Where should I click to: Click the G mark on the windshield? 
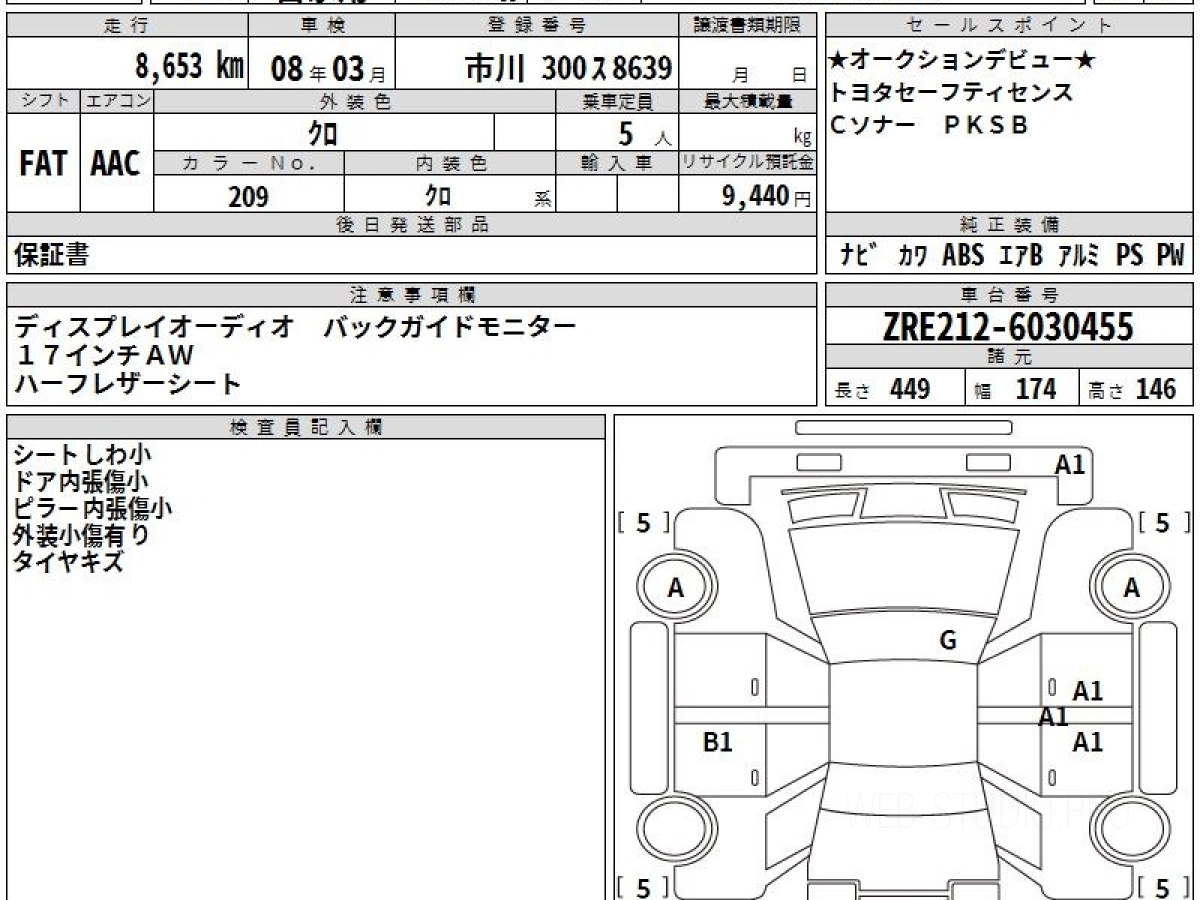tap(948, 641)
